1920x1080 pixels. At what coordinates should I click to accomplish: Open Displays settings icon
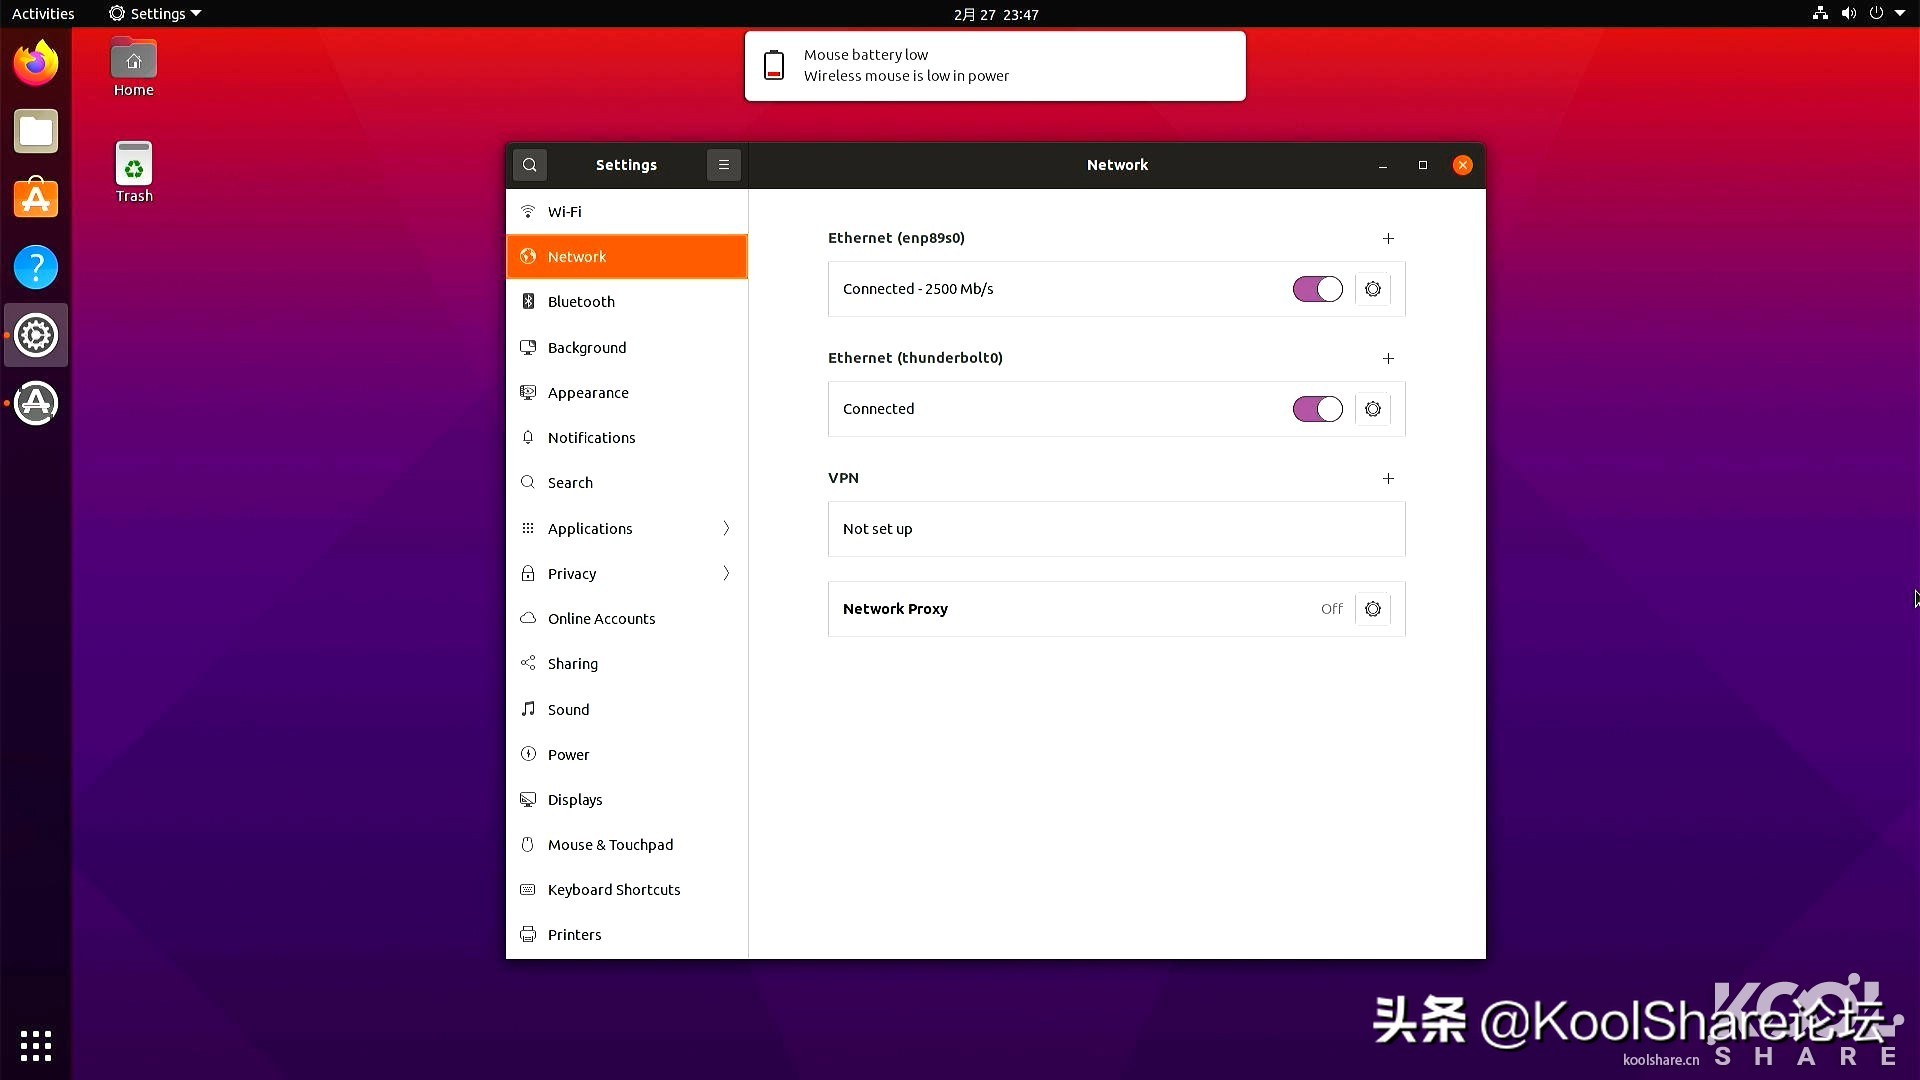(528, 799)
